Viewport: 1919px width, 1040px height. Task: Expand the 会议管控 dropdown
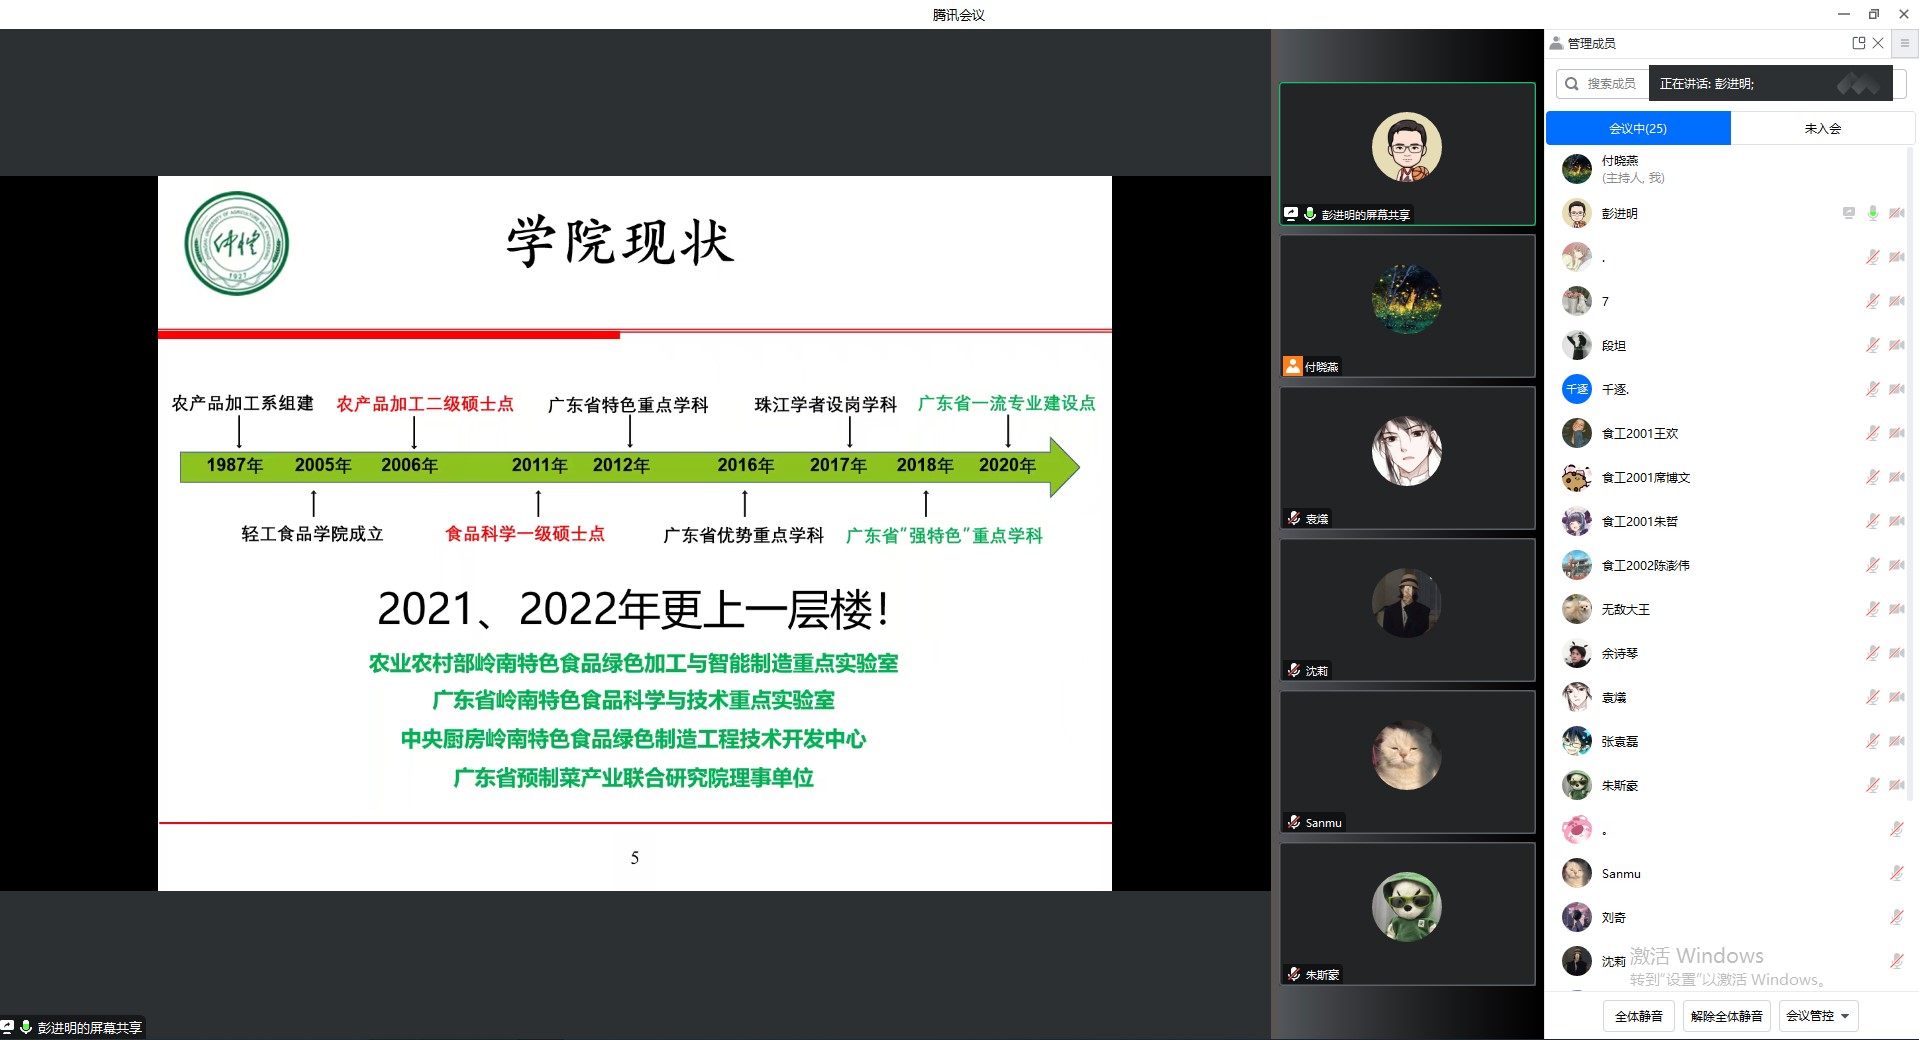coord(1817,1015)
